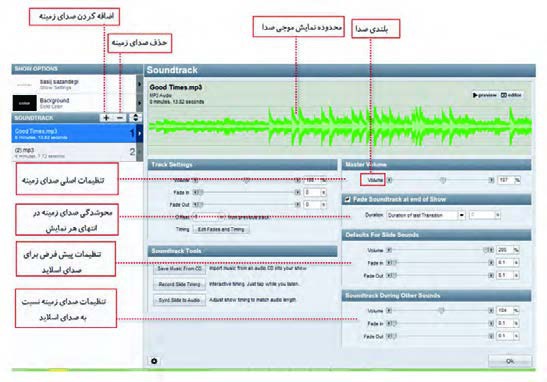Viewport: 547px width, 382px height.
Task: Click Defaults For Slide Sounds Fade Out increase arrow
Action: 491,276
